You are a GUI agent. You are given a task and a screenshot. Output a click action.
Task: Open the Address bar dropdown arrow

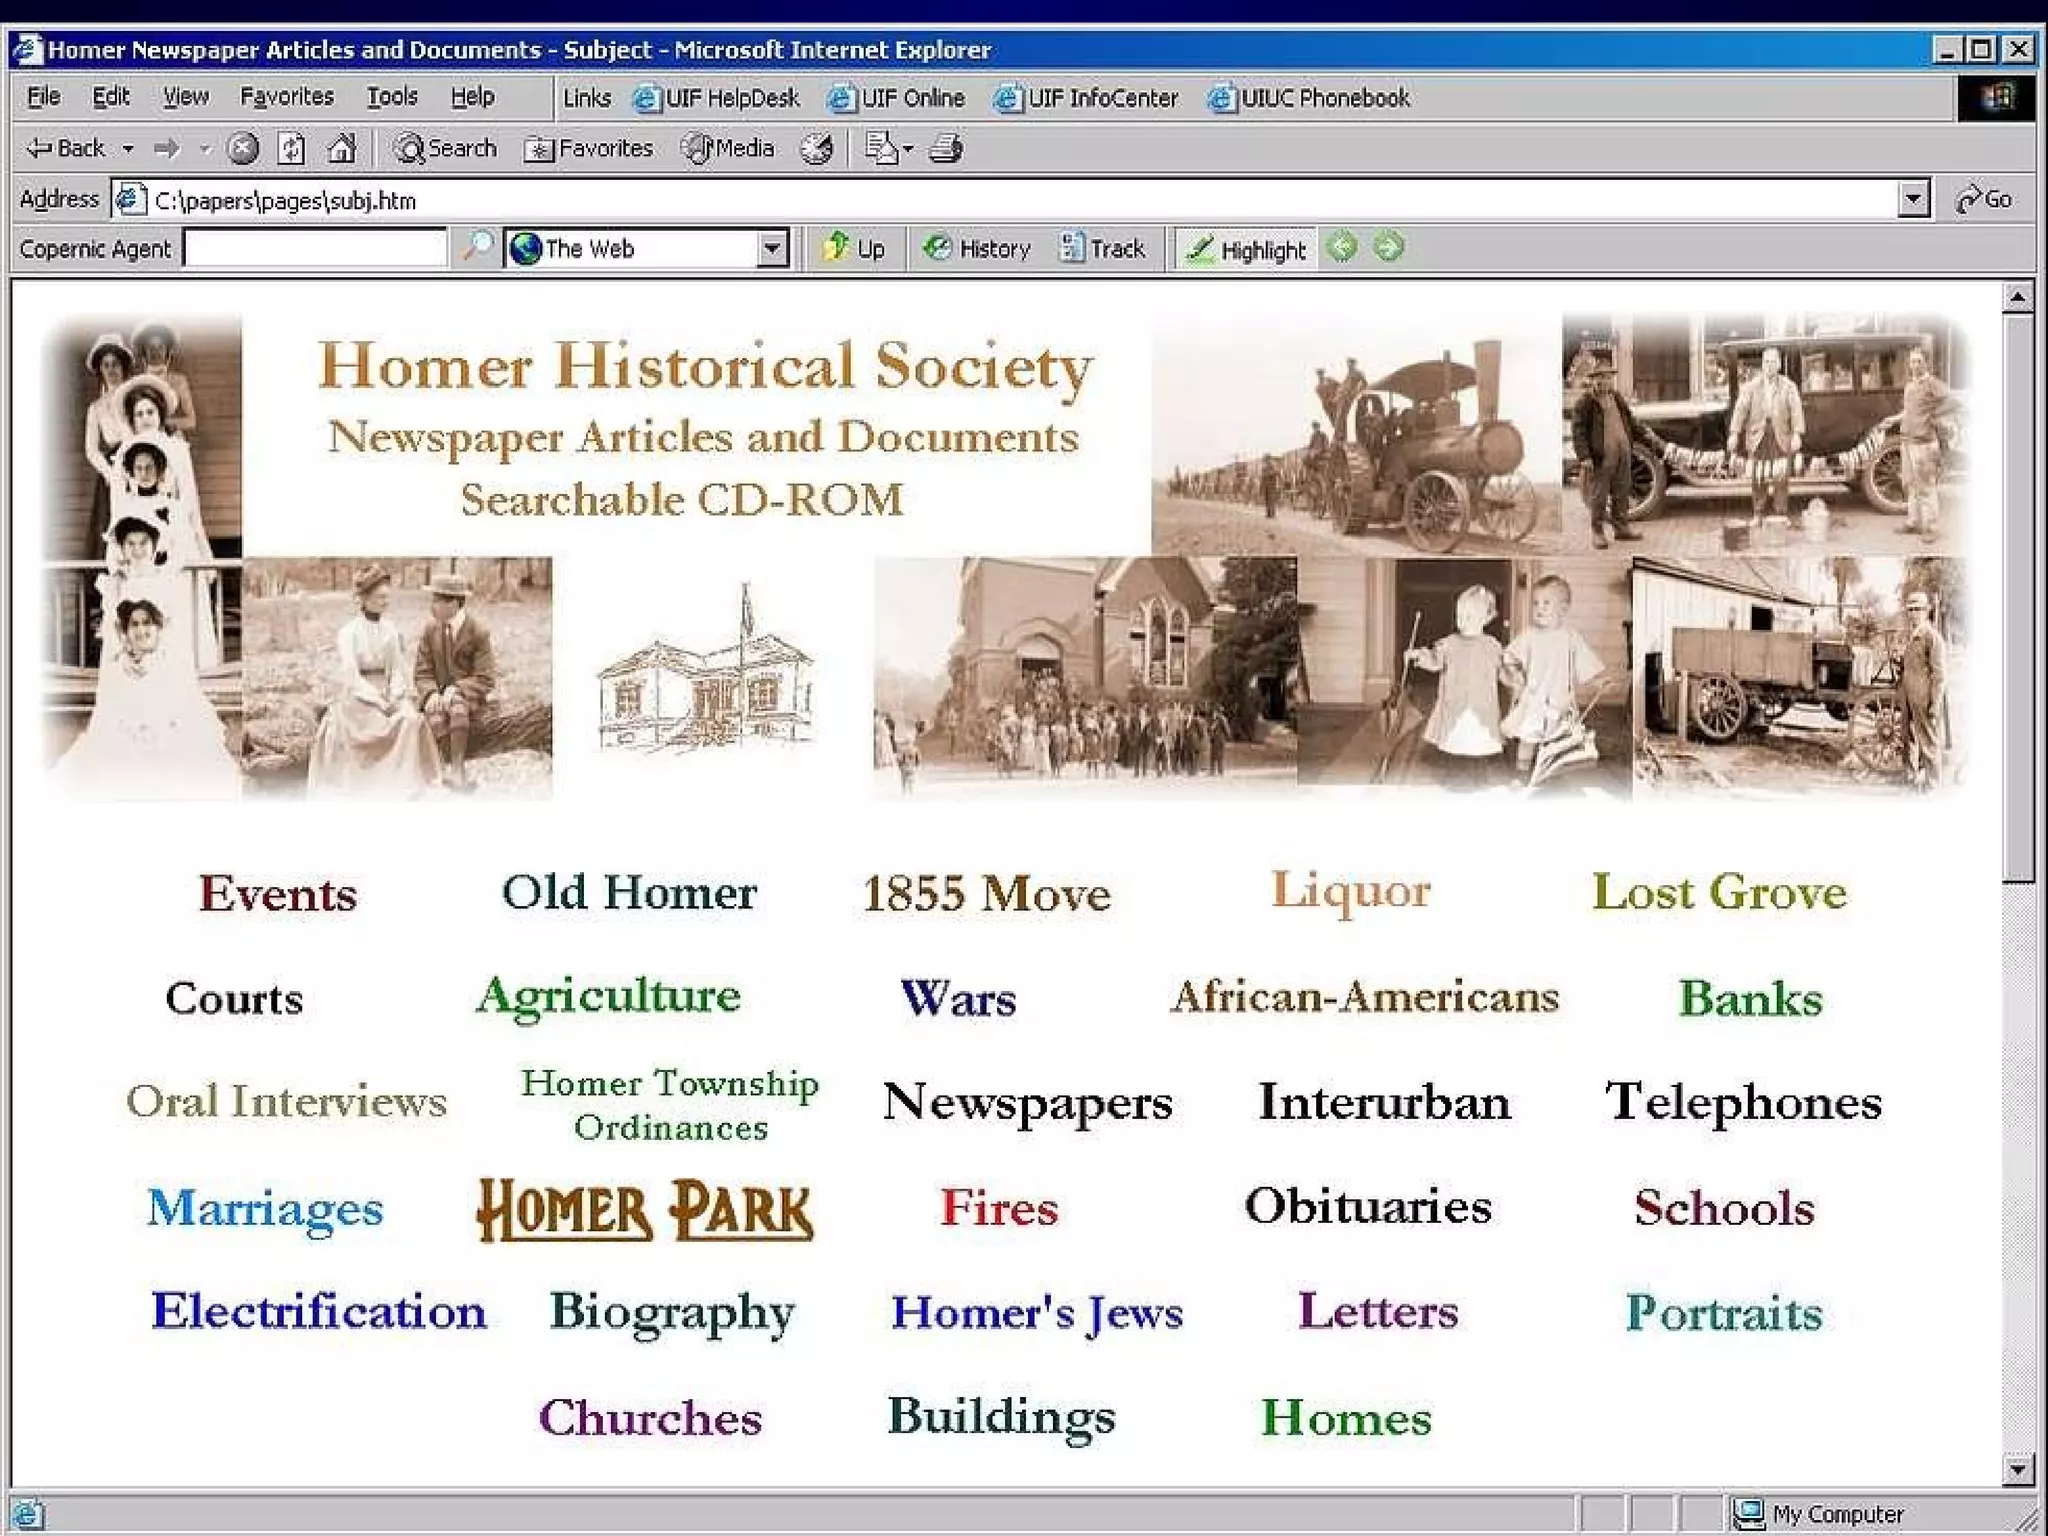tap(1912, 199)
